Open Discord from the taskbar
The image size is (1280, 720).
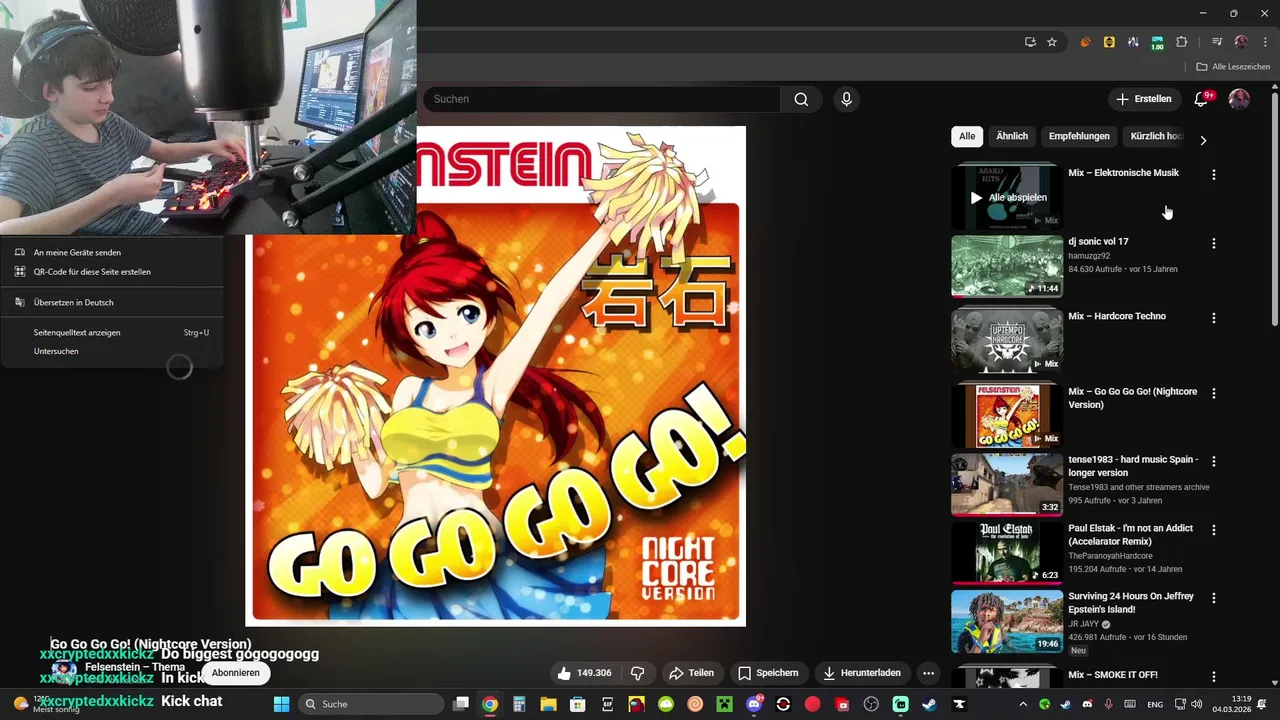click(754, 704)
